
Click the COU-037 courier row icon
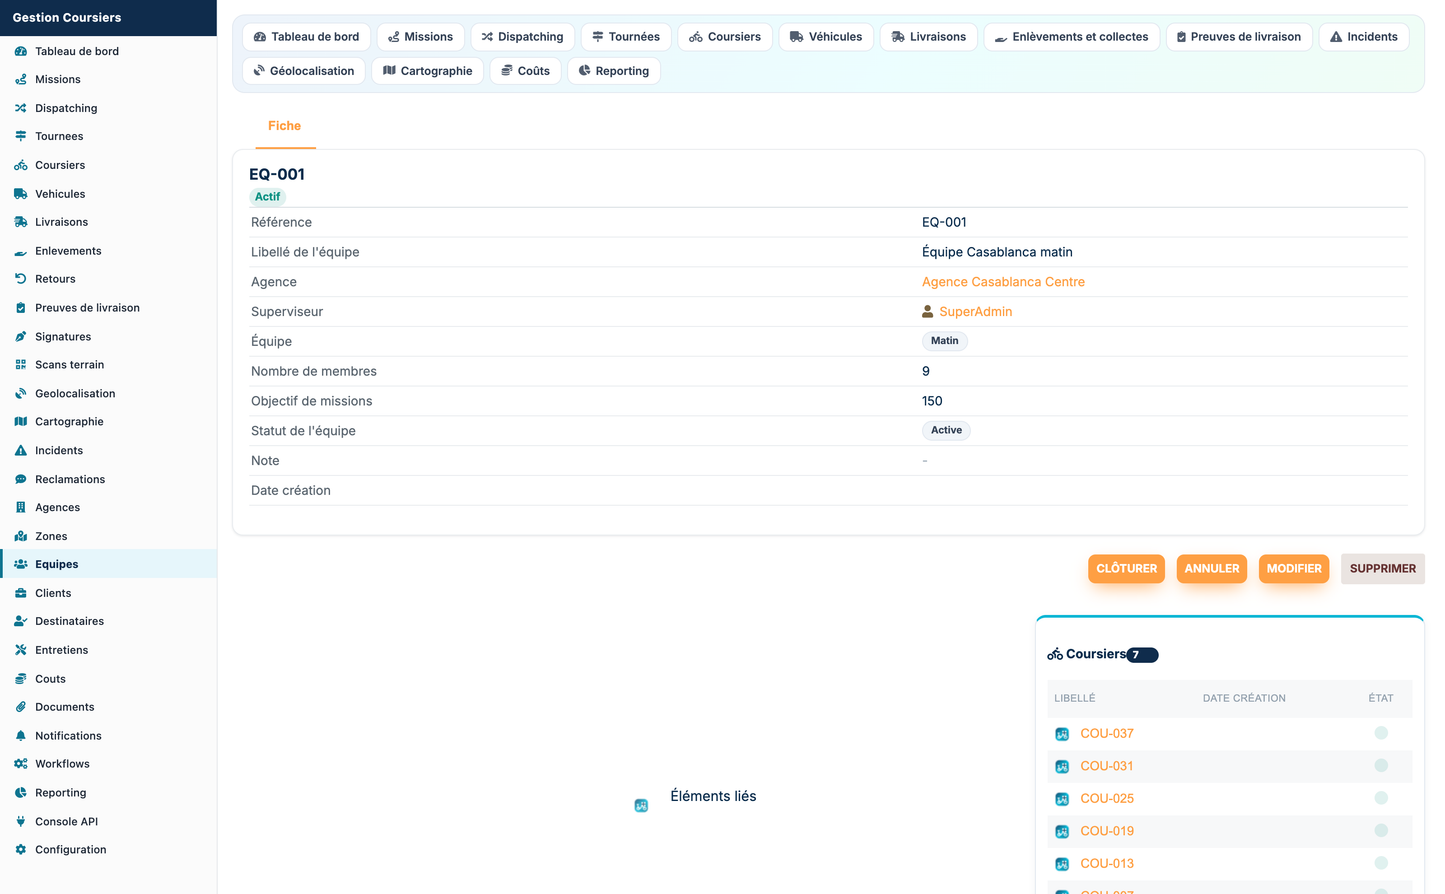pyautogui.click(x=1062, y=734)
